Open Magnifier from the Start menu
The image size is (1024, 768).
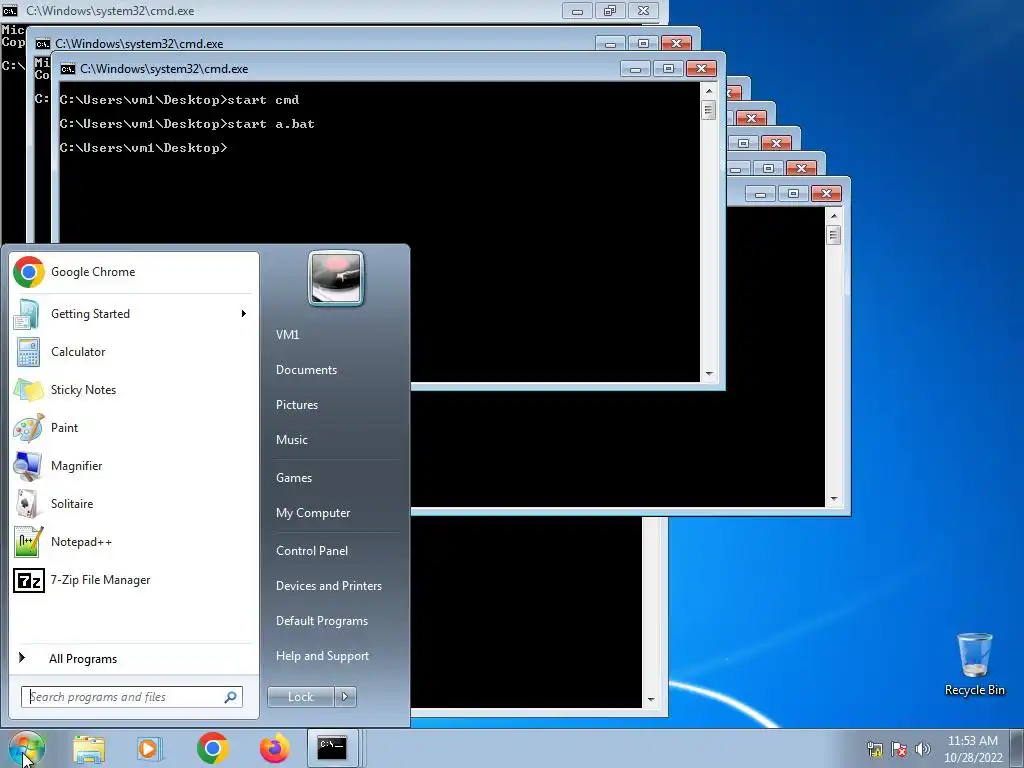pyautogui.click(x=134, y=466)
